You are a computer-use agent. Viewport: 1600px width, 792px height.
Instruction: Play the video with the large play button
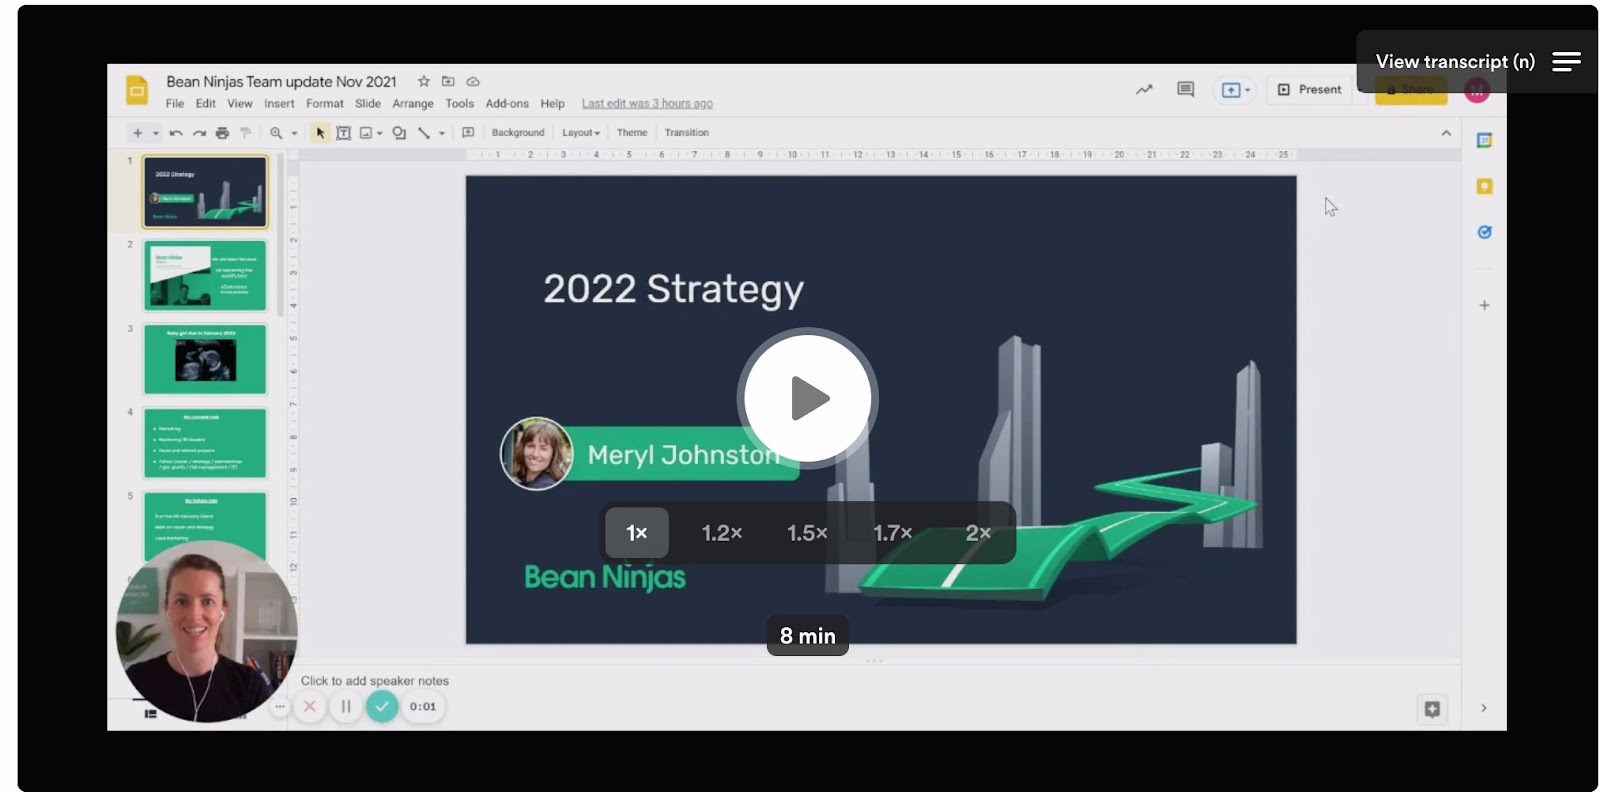tap(808, 398)
